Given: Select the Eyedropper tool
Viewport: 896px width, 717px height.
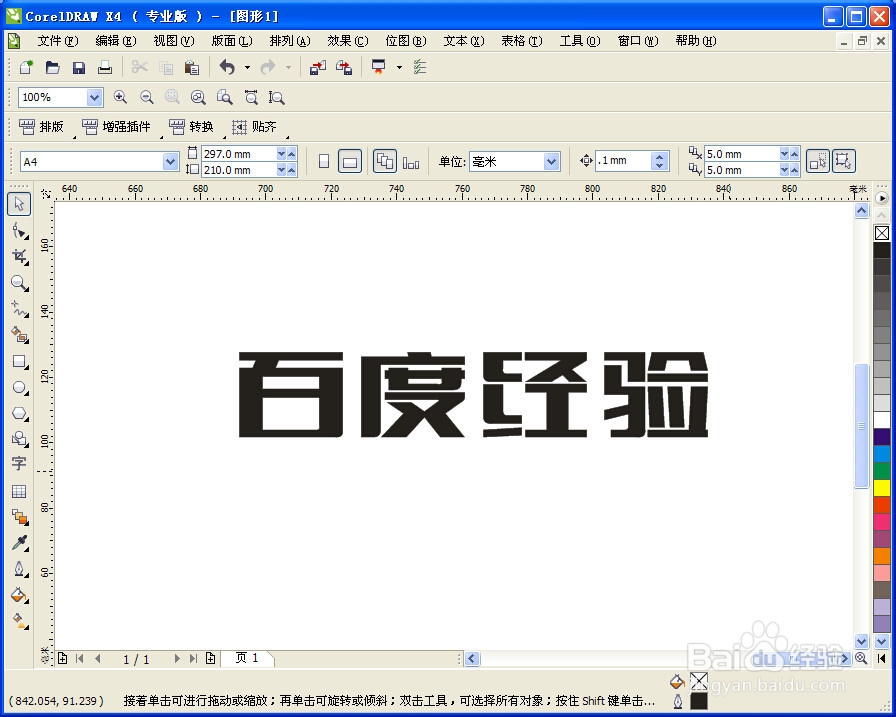Looking at the screenshot, I should (x=19, y=543).
